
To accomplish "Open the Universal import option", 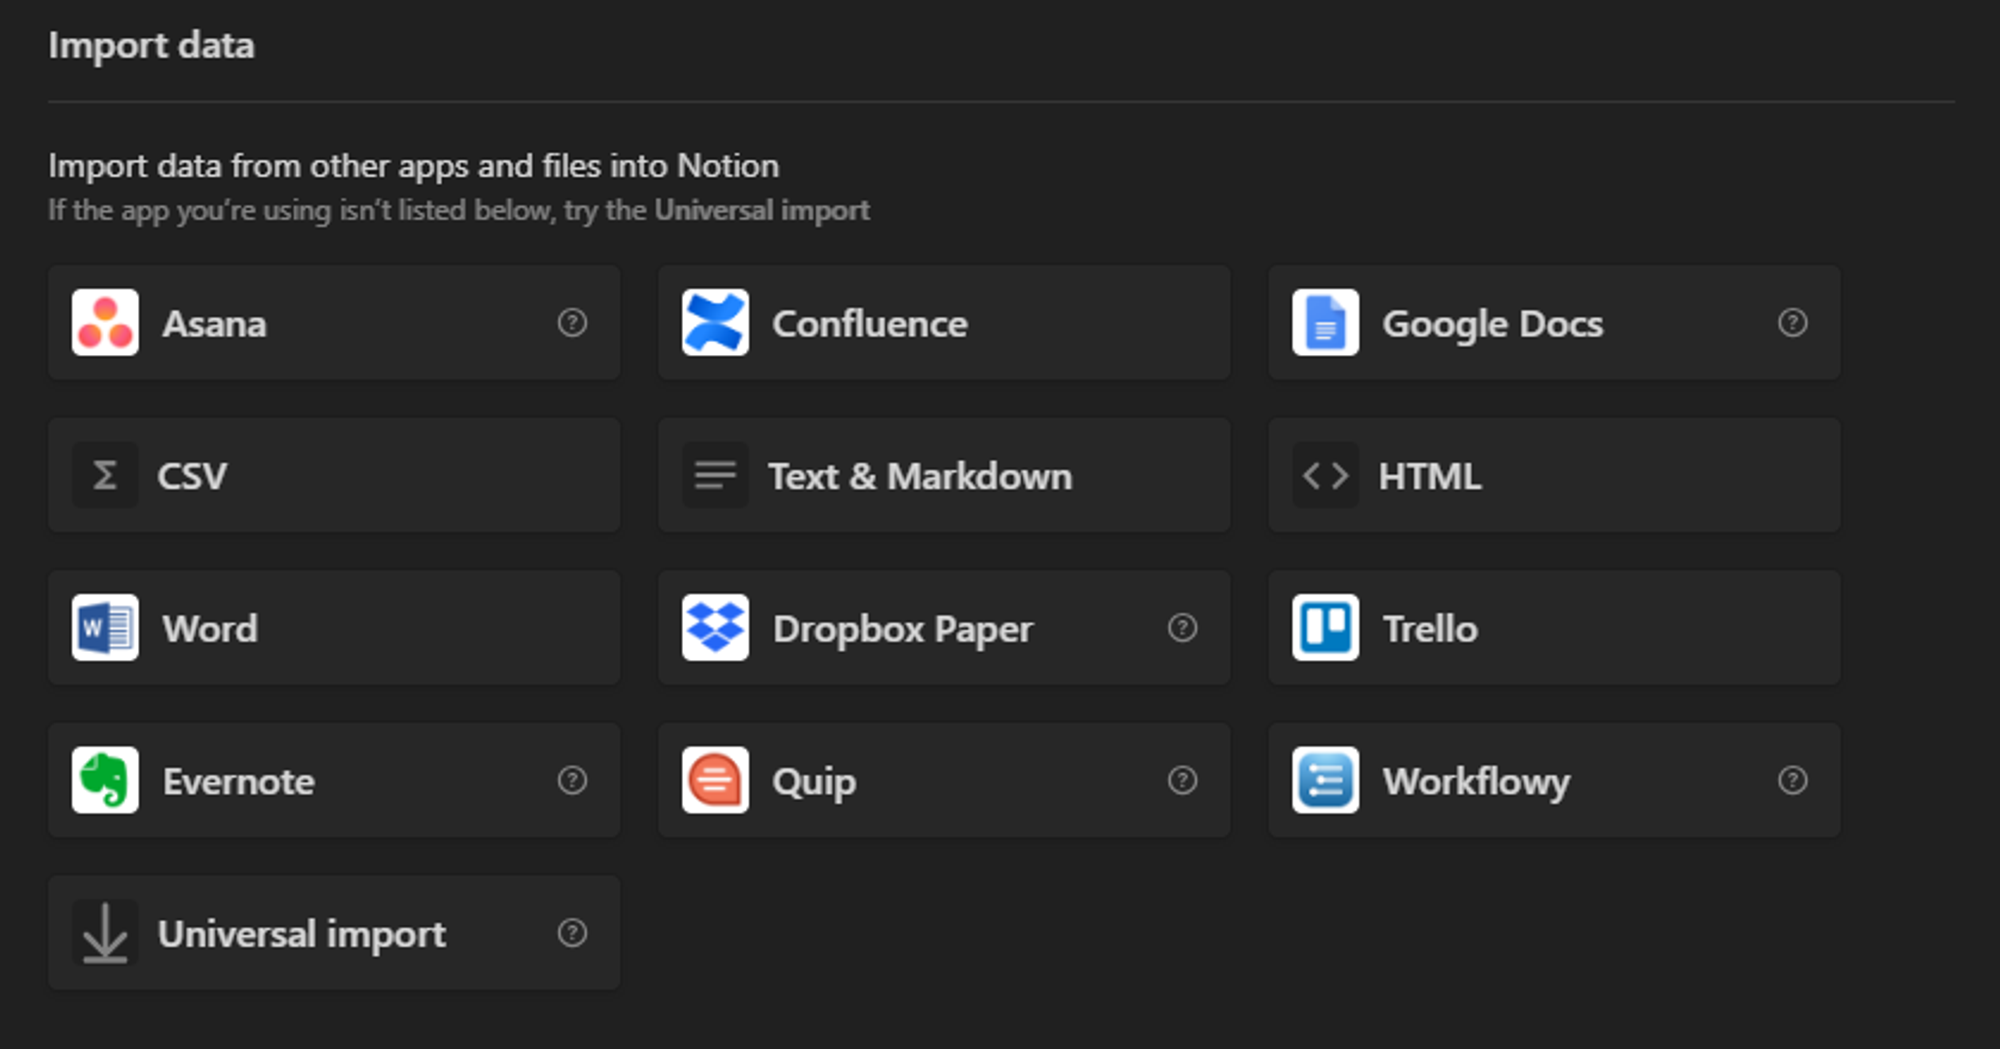I will (x=334, y=933).
